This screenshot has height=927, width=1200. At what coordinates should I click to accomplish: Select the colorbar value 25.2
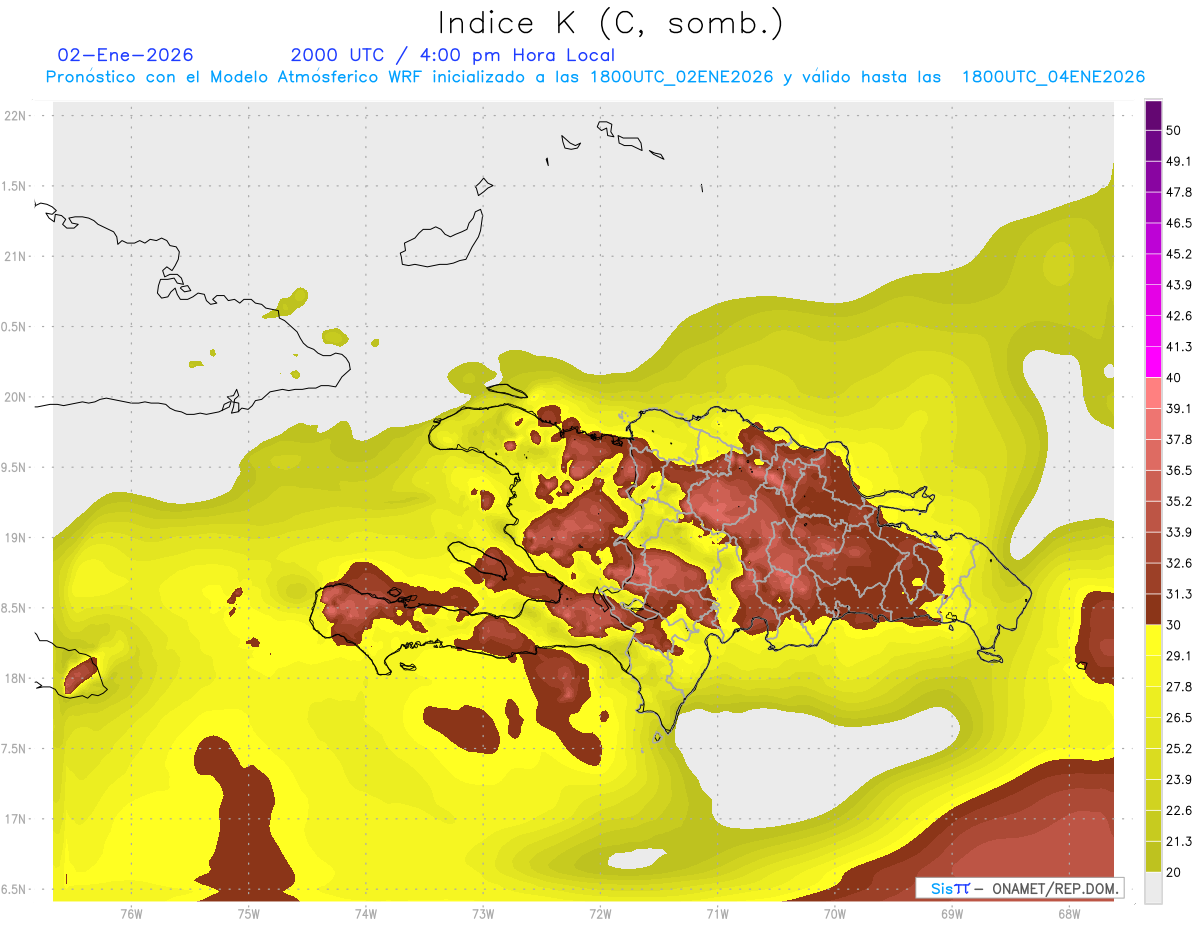[x=1179, y=749]
